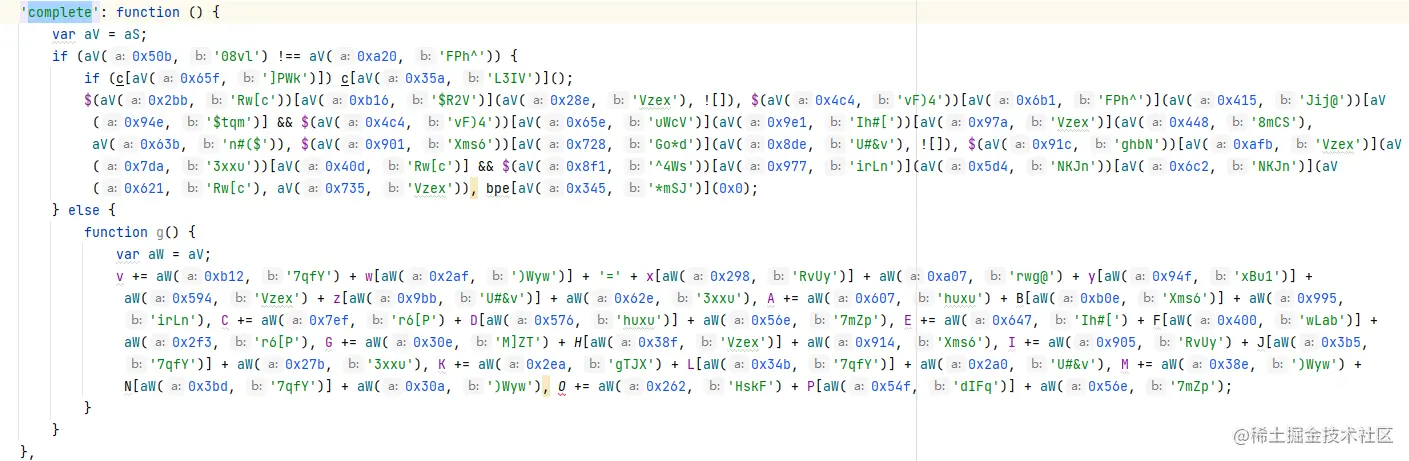Click the hex value 0x50b

(x=159, y=56)
